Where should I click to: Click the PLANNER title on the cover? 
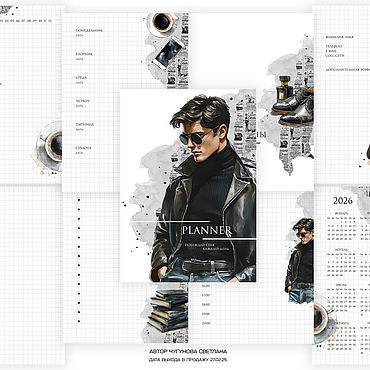[207, 231]
